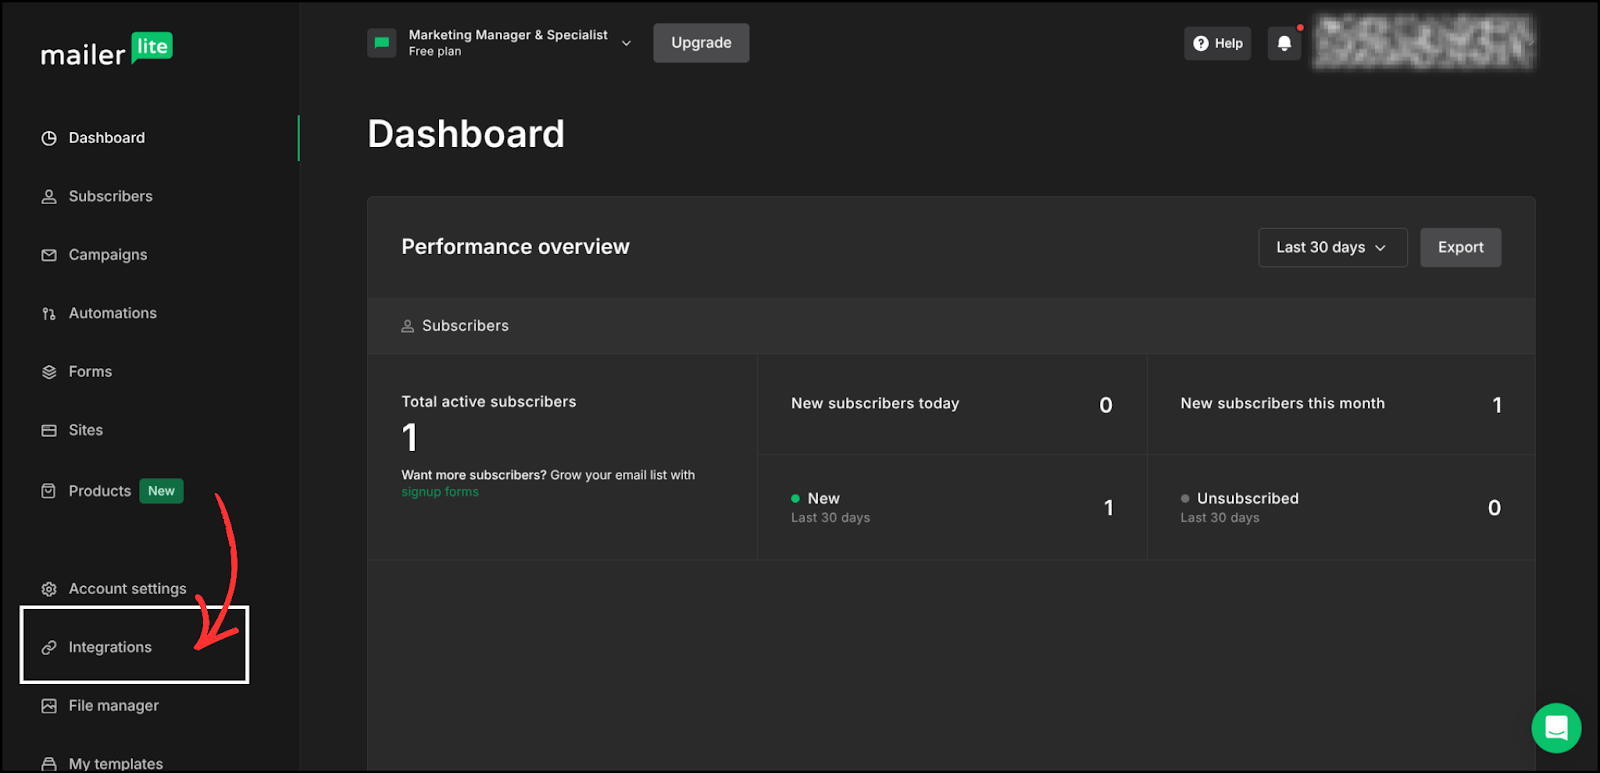Screen dimensions: 1600x773
Task: Click the Total active subscribers text
Action: pyautogui.click(x=489, y=402)
